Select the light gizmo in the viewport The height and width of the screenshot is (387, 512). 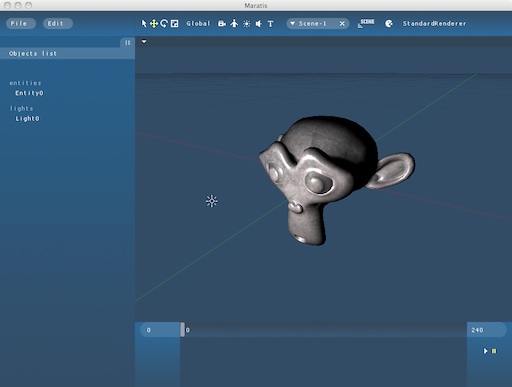click(212, 201)
